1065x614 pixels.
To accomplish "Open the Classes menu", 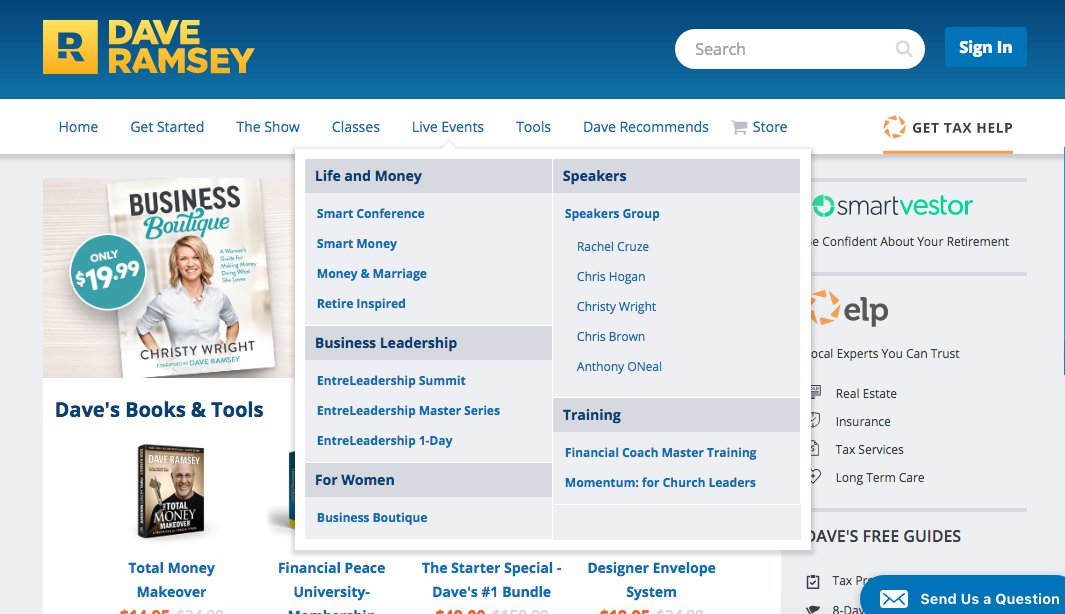I will click(355, 127).
